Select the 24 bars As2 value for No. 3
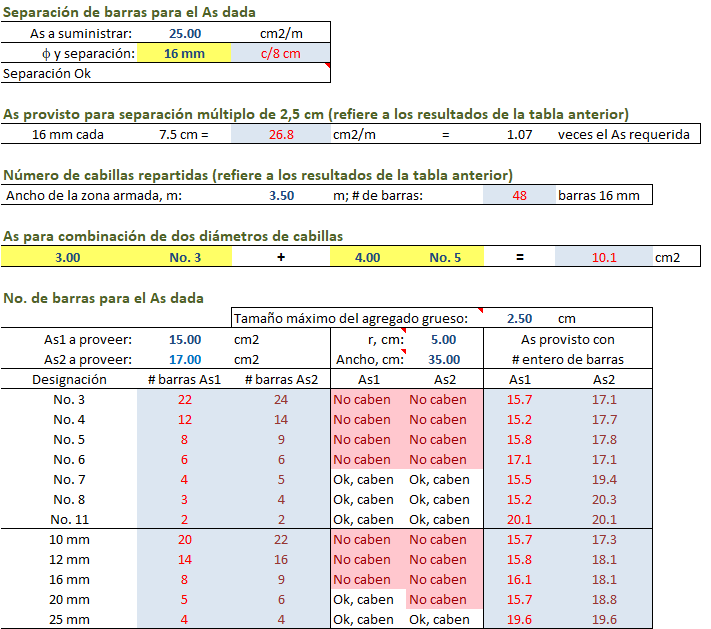The height and width of the screenshot is (629, 711). [281, 400]
